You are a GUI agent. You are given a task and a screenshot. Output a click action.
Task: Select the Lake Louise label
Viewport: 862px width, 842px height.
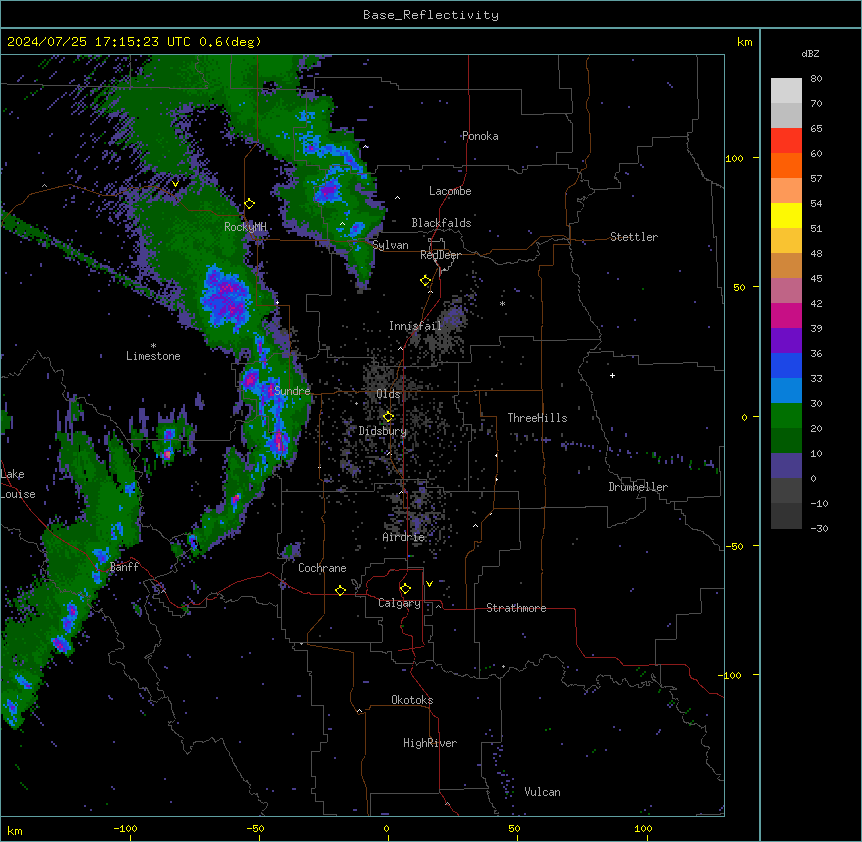[x=16, y=484]
